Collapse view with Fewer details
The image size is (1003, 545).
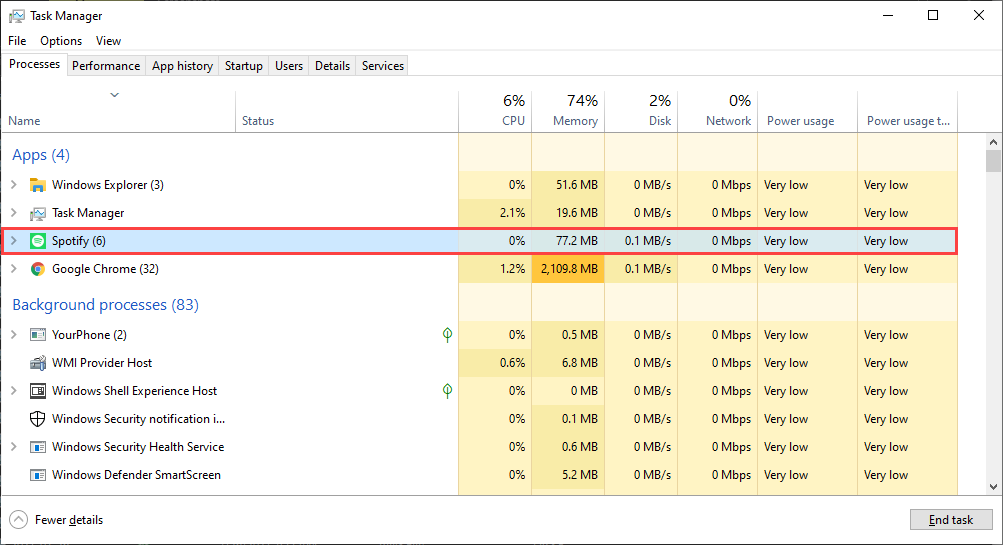pyautogui.click(x=57, y=520)
